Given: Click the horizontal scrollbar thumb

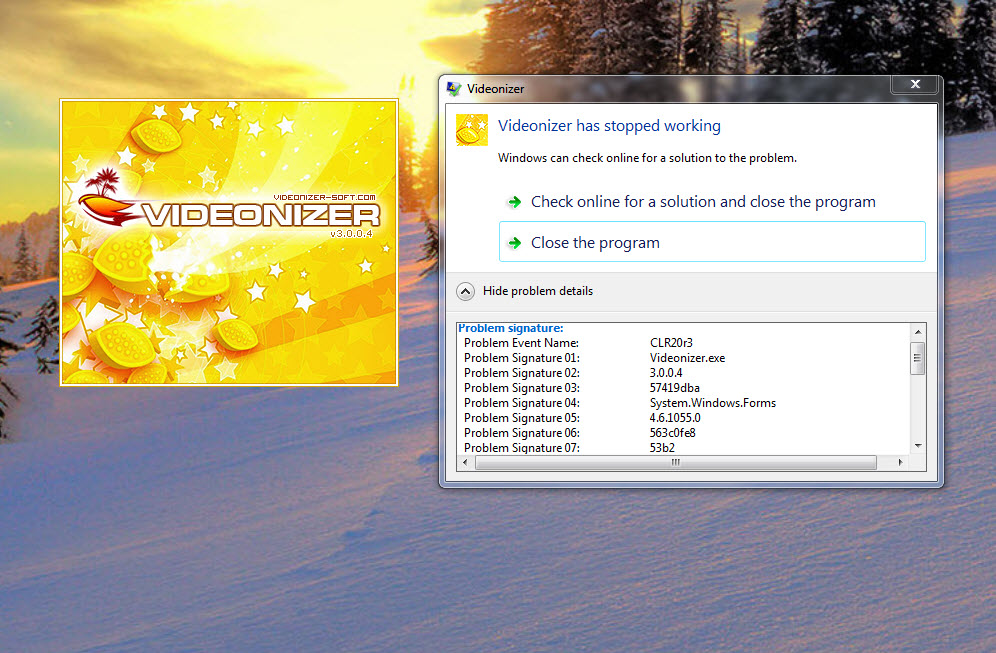Looking at the screenshot, I should point(676,462).
